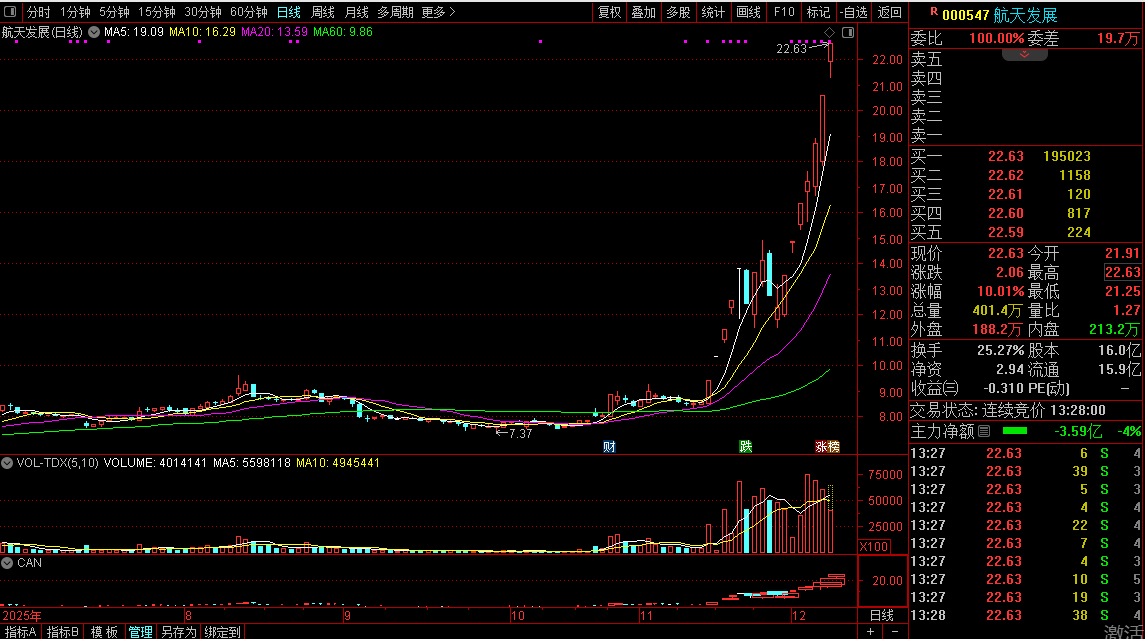Viewport: 1145px width, 639px height.
Task: Open the 主力净额 details icon
Action: click(x=984, y=432)
